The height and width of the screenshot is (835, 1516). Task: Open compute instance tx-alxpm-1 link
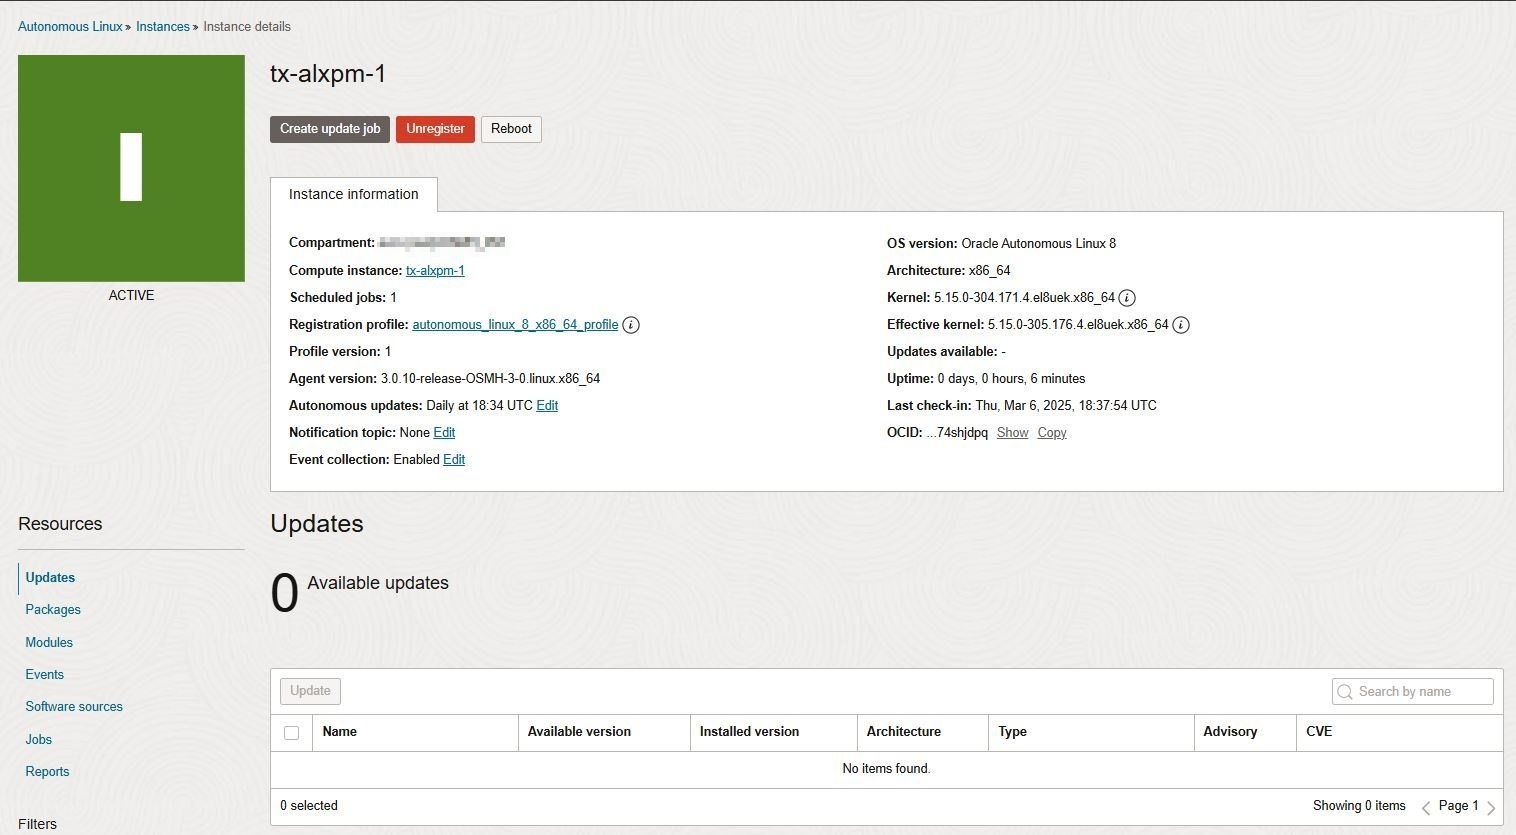pos(435,271)
